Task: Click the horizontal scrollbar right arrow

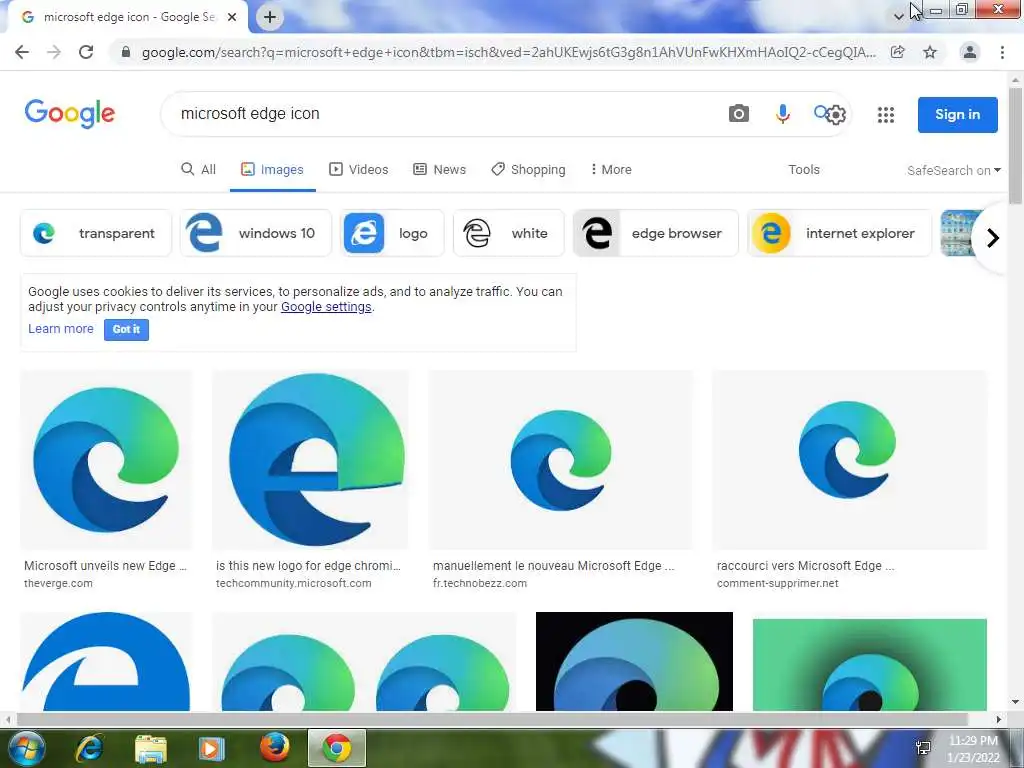Action: pos(999,719)
